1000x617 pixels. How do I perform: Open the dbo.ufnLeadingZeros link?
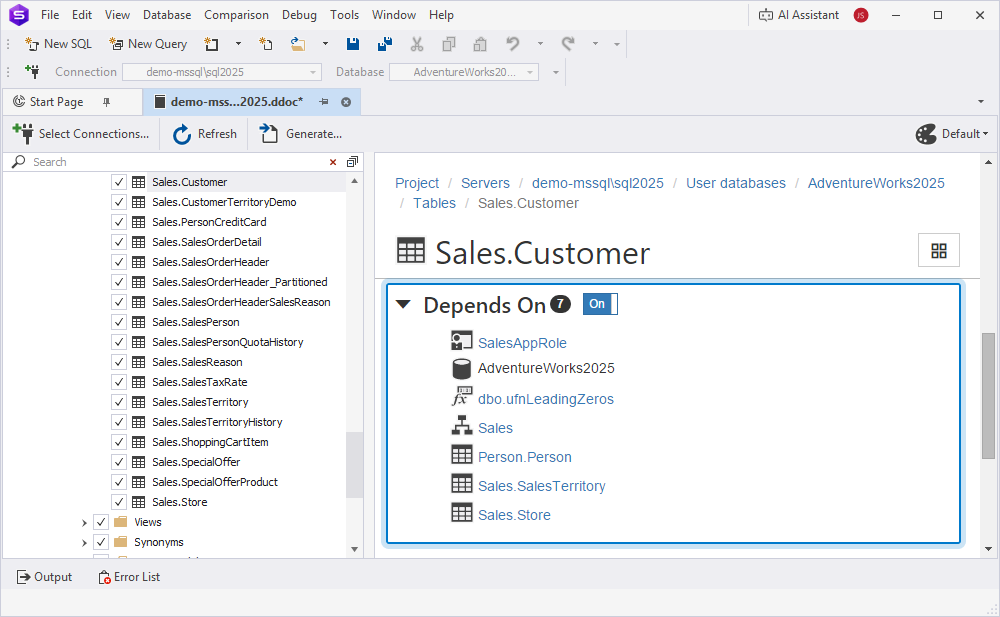[x=546, y=399]
